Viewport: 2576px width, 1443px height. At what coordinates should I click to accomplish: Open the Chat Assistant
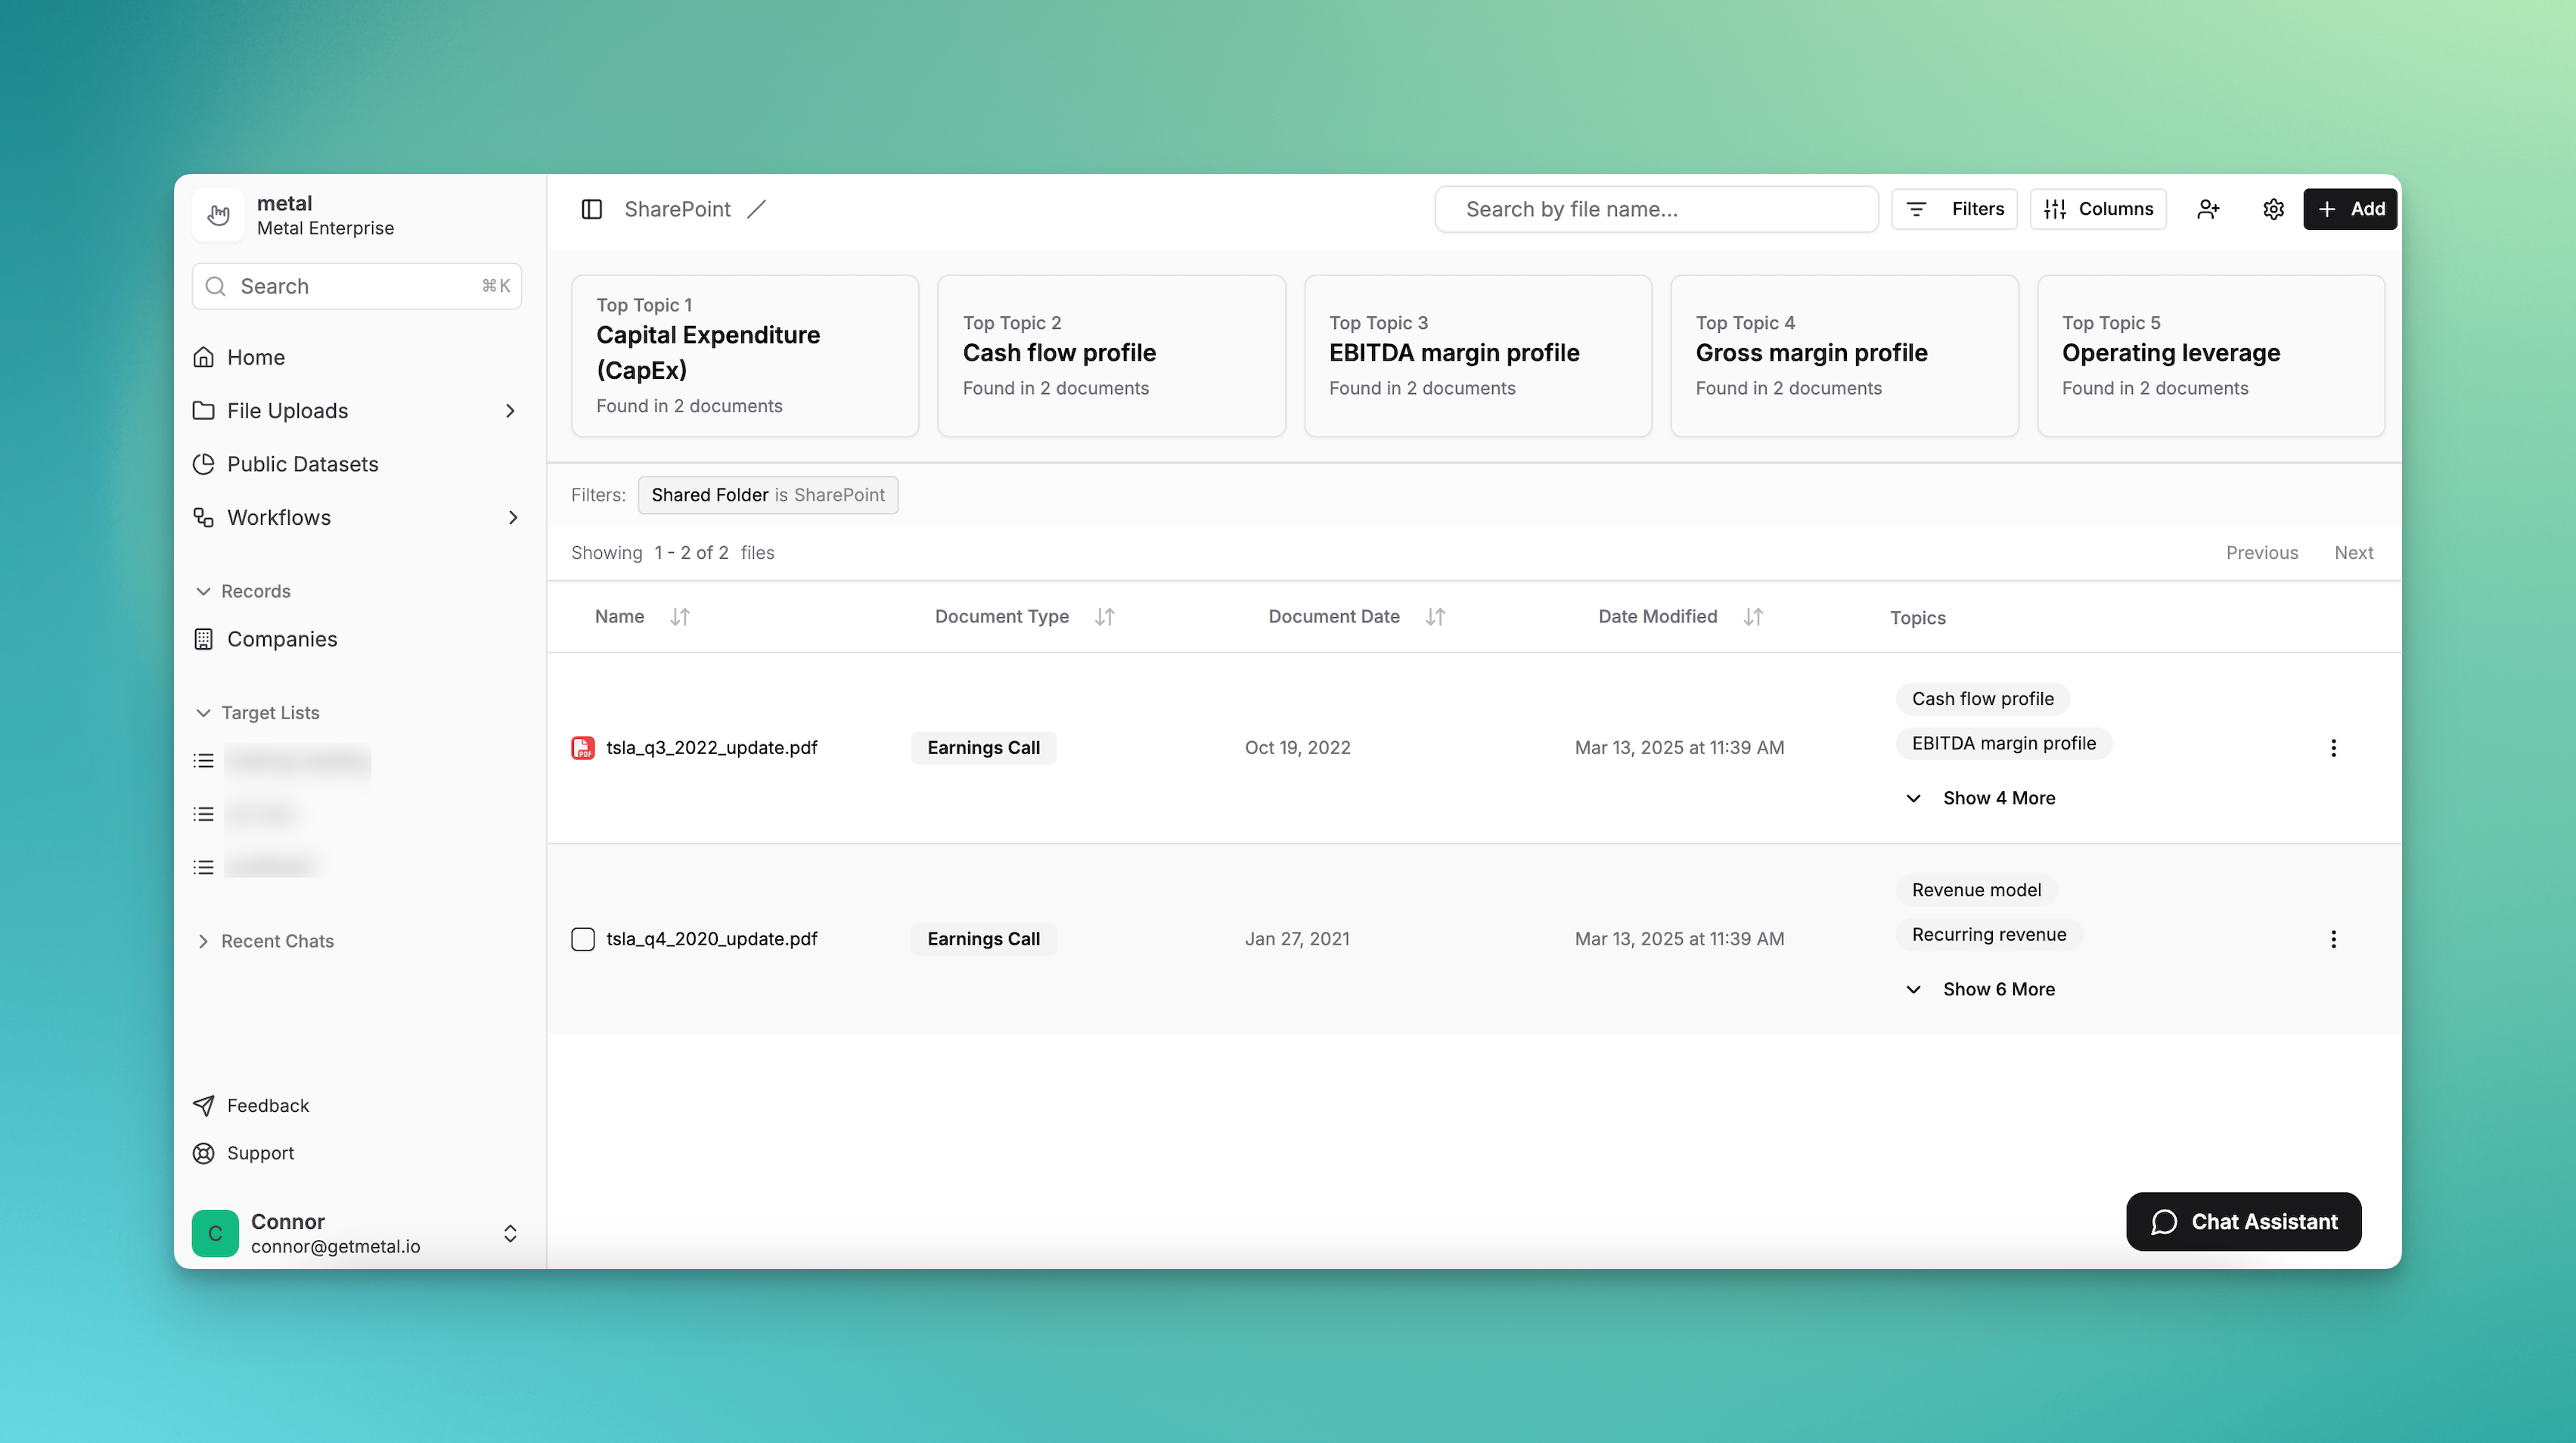tap(2243, 1221)
